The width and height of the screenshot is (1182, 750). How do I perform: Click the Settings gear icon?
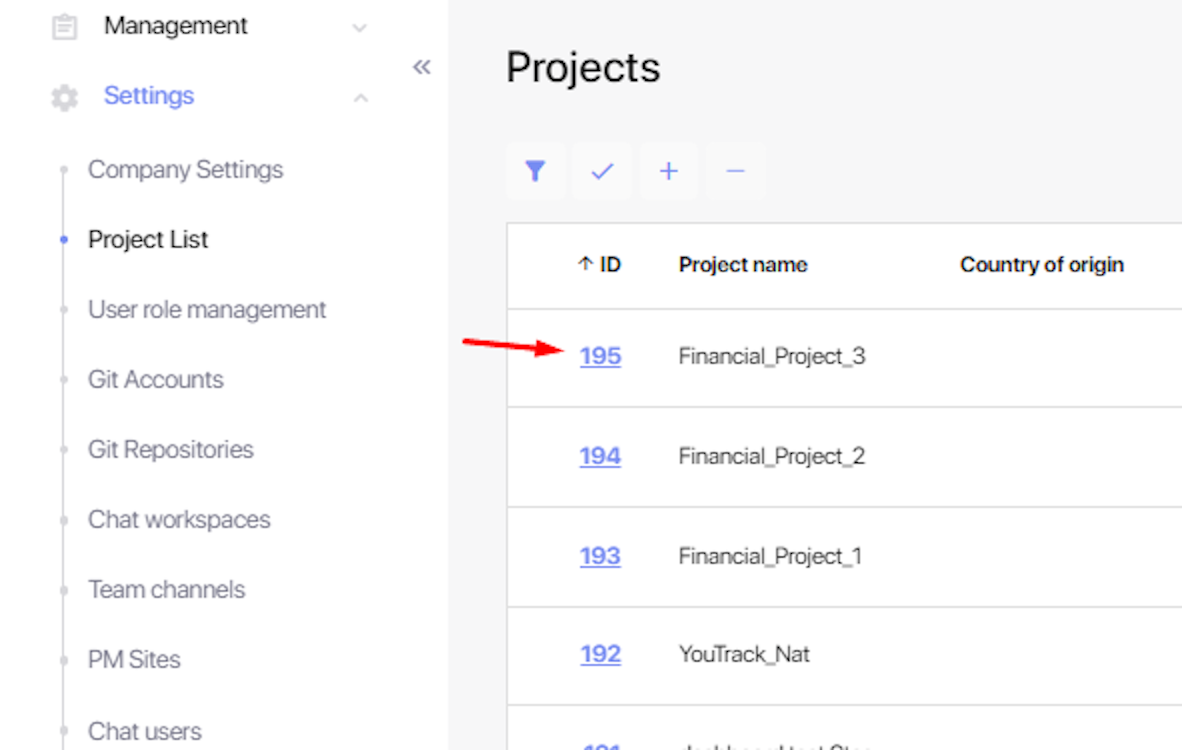pyautogui.click(x=65, y=97)
